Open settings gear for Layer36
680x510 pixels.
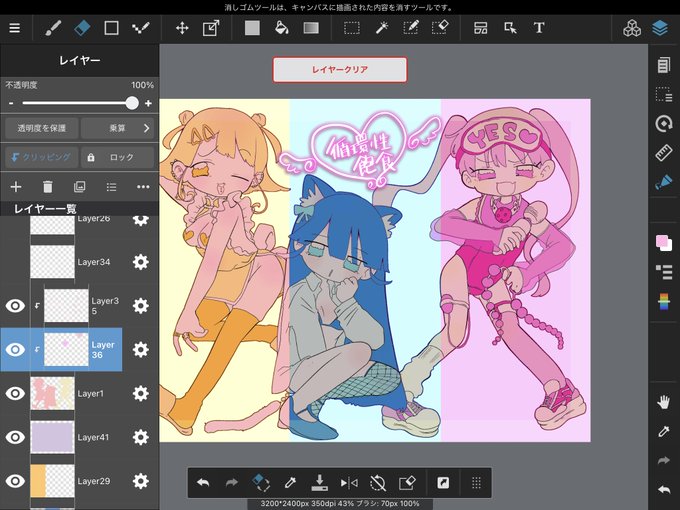point(141,350)
